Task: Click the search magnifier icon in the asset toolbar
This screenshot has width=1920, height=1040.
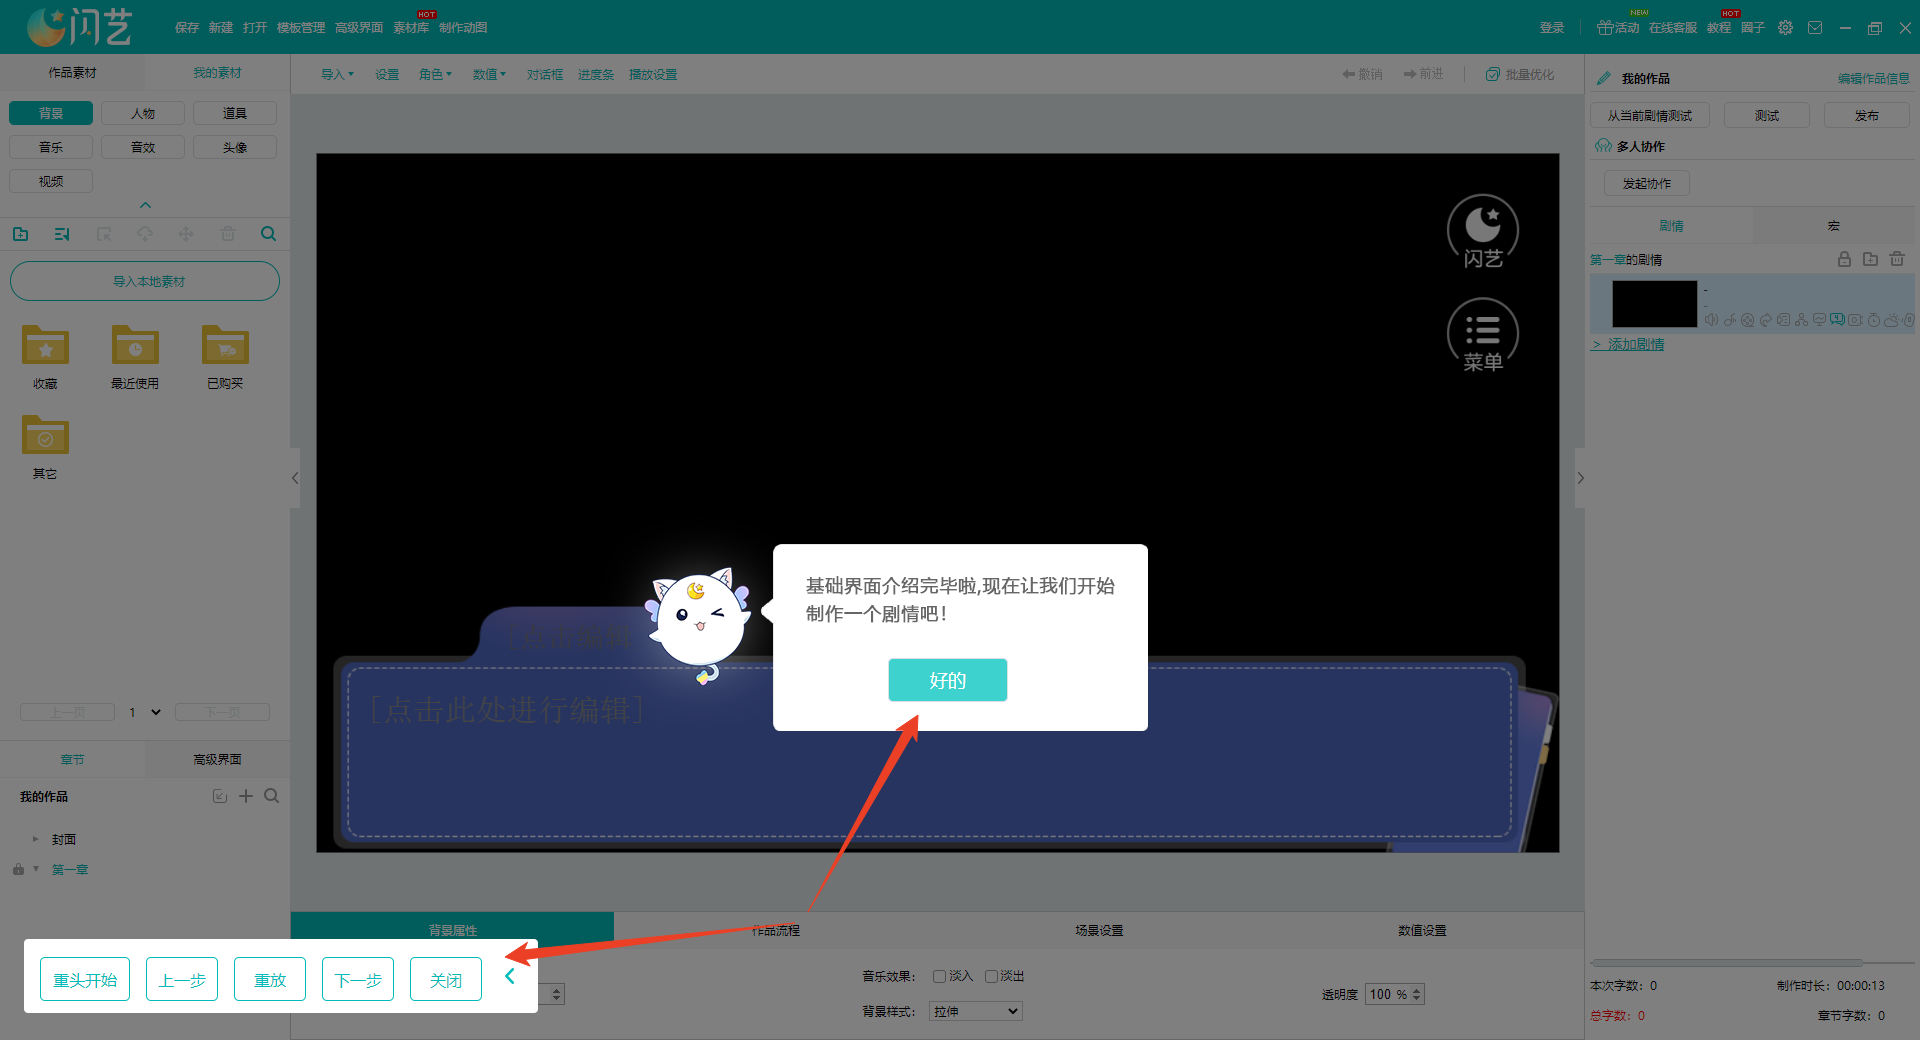Action: 268,234
